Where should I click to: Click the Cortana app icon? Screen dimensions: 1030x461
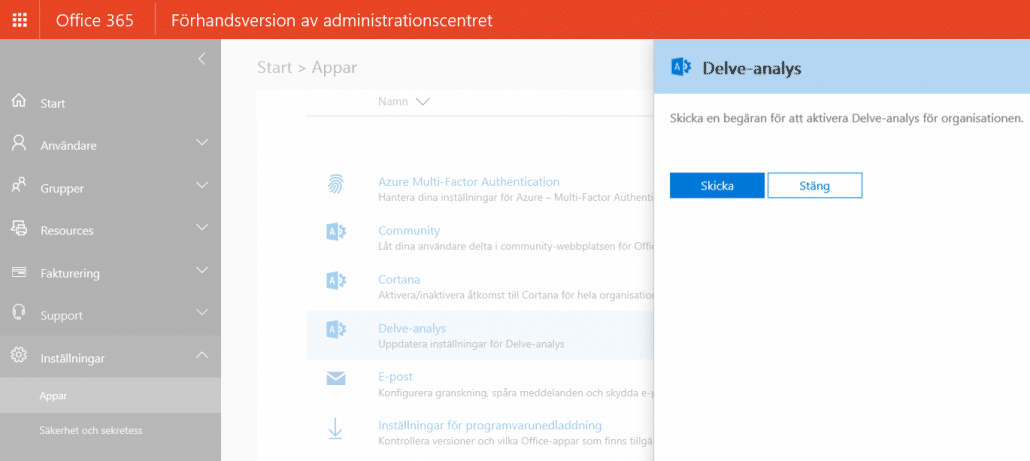tap(336, 280)
